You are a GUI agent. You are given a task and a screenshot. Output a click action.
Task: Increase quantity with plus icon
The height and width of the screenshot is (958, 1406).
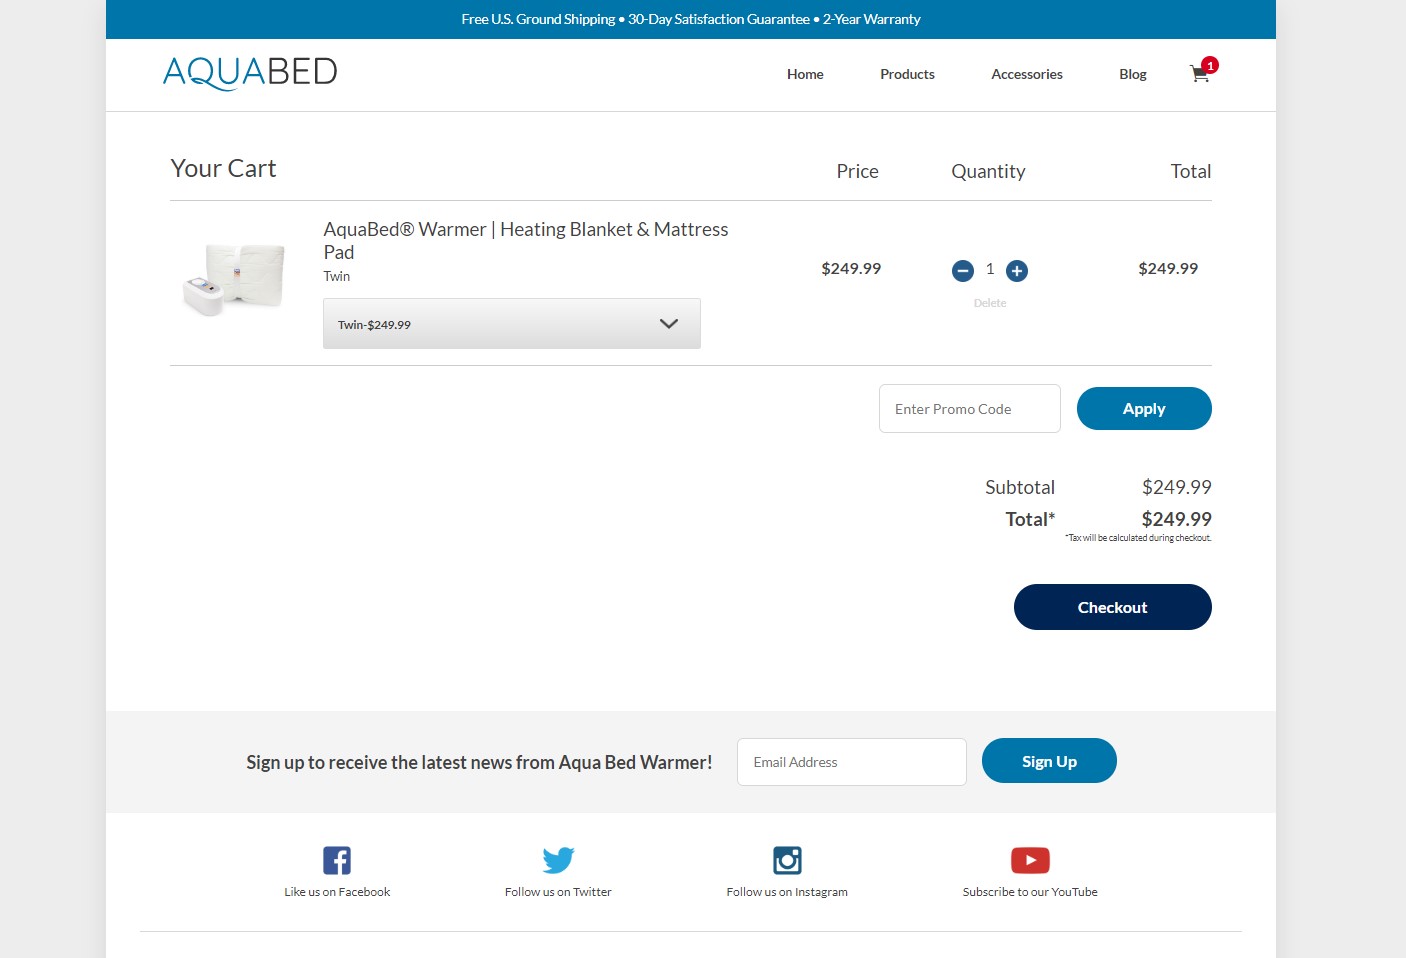point(1017,271)
